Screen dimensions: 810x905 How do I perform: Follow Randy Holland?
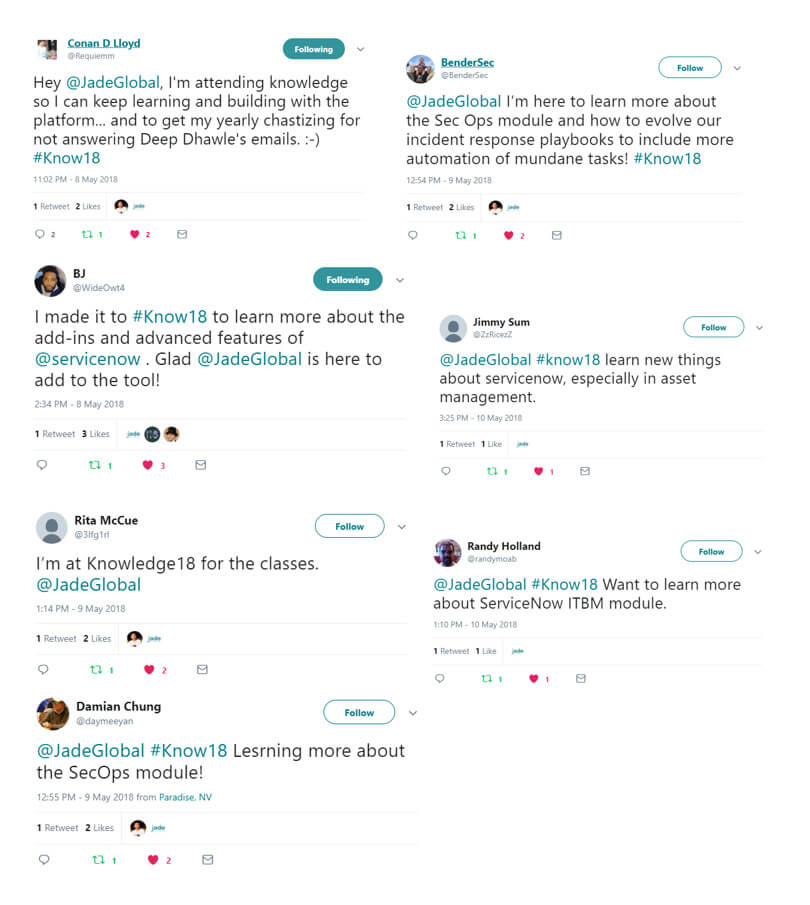coord(711,551)
